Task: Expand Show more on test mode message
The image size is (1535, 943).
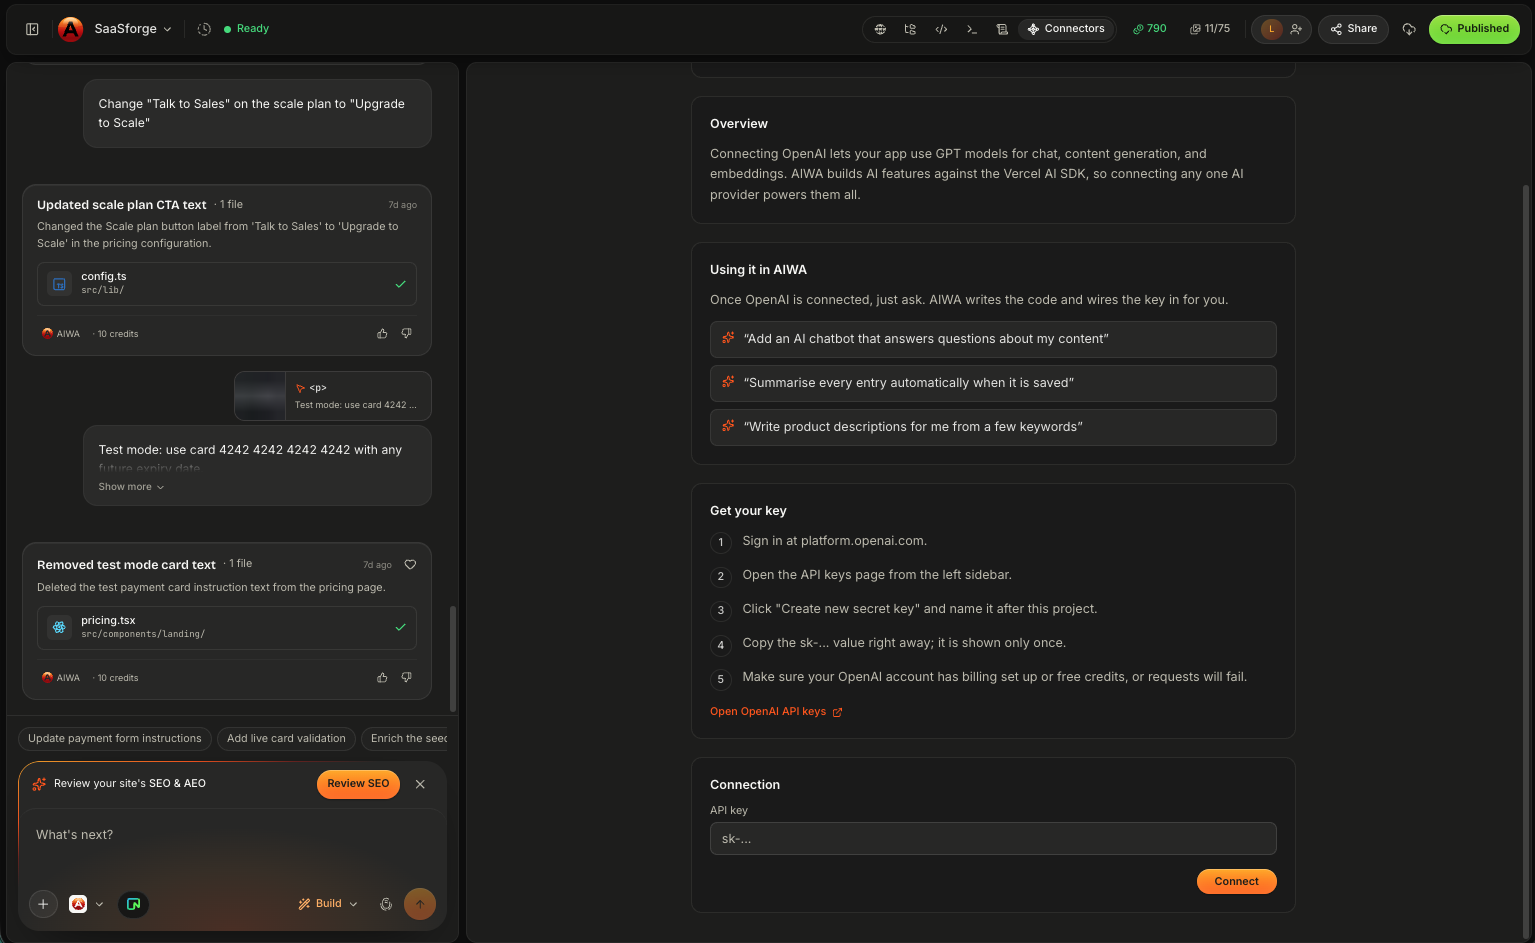Action: tap(131, 487)
